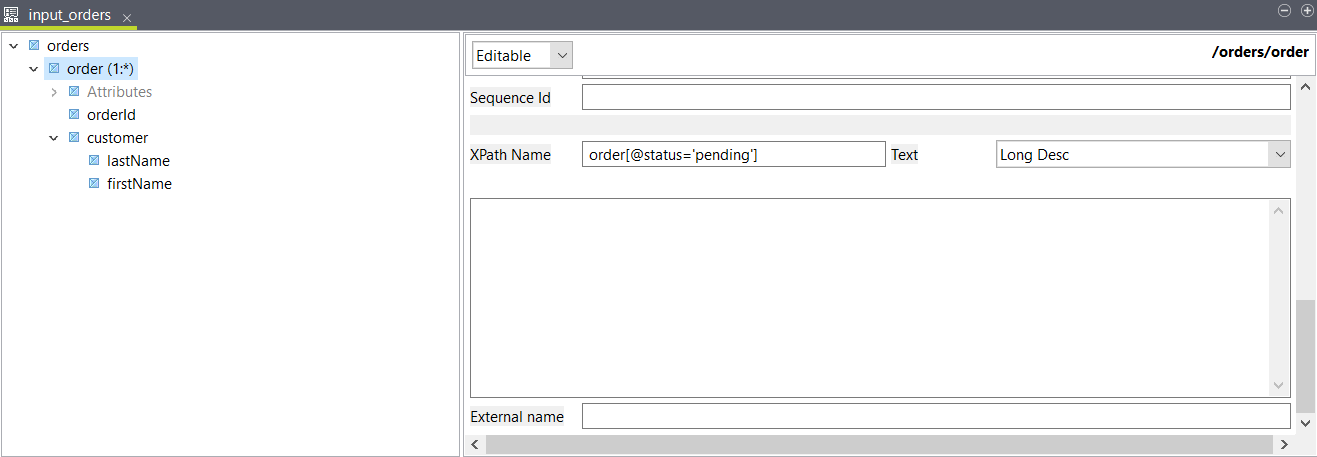Screen dimensions: 1317x457
Task: Collapse the orders root node
Action: pos(14,46)
